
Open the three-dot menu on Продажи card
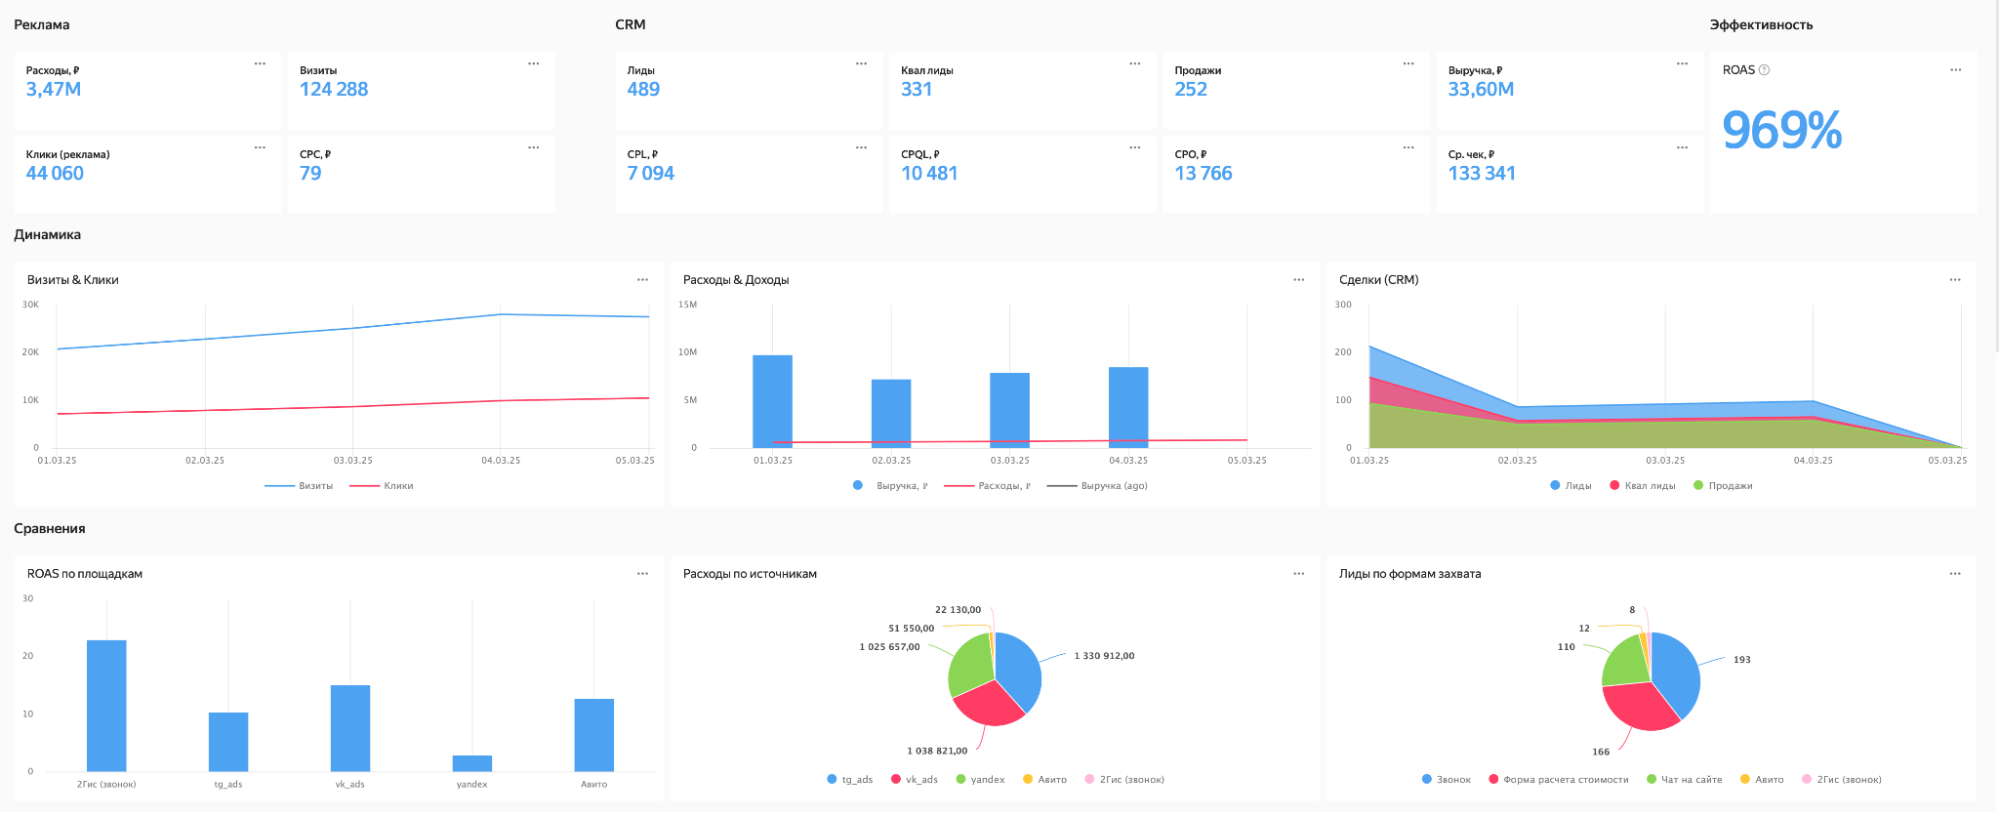[x=1408, y=64]
